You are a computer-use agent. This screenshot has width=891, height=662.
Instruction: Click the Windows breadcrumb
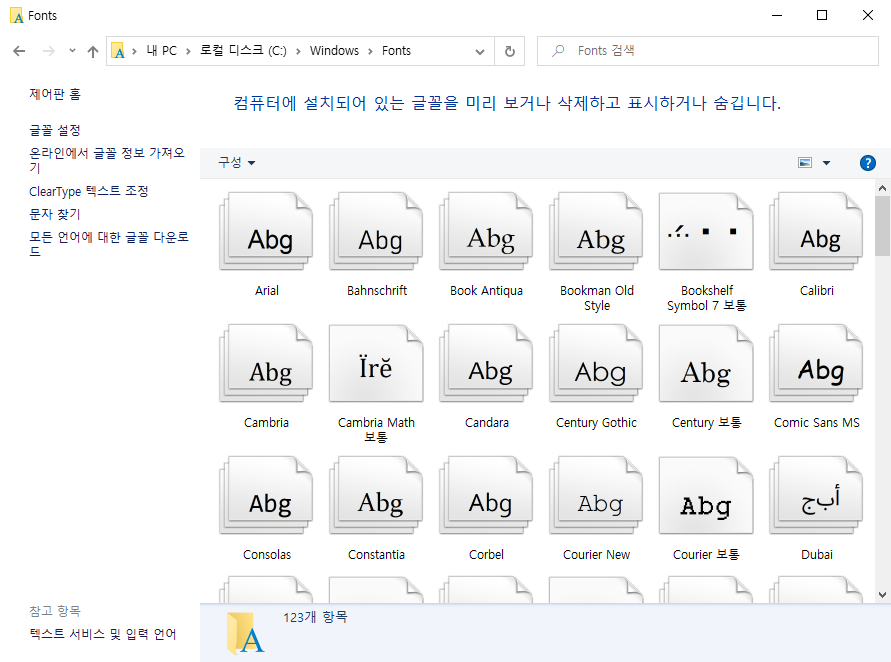[334, 51]
